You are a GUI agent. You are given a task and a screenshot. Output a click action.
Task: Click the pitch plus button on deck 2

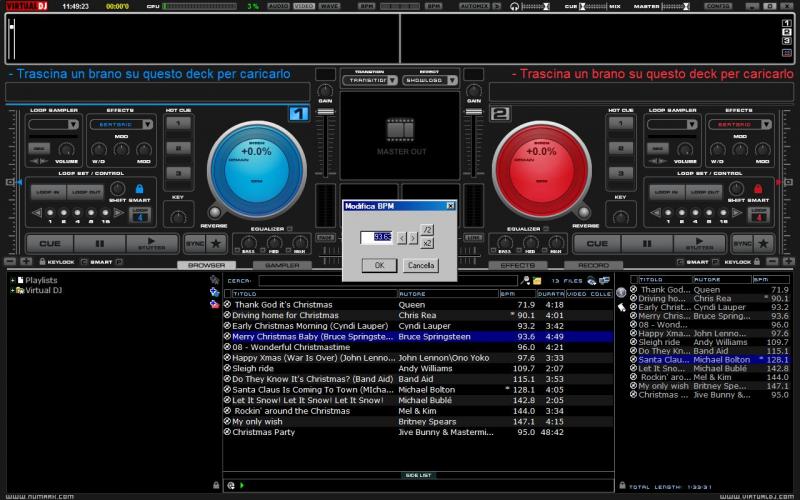pos(789,262)
